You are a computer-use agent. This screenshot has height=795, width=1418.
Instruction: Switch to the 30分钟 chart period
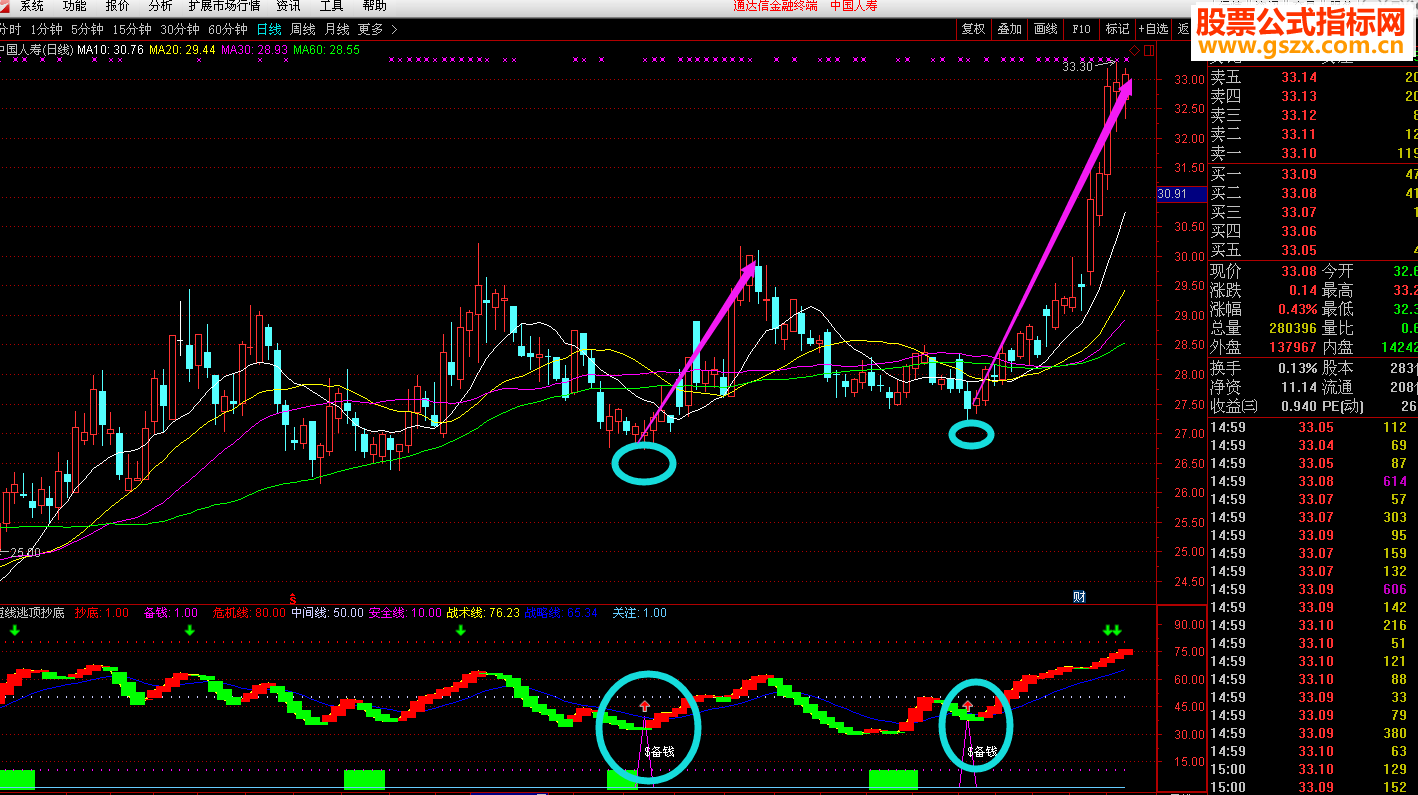tap(180, 29)
